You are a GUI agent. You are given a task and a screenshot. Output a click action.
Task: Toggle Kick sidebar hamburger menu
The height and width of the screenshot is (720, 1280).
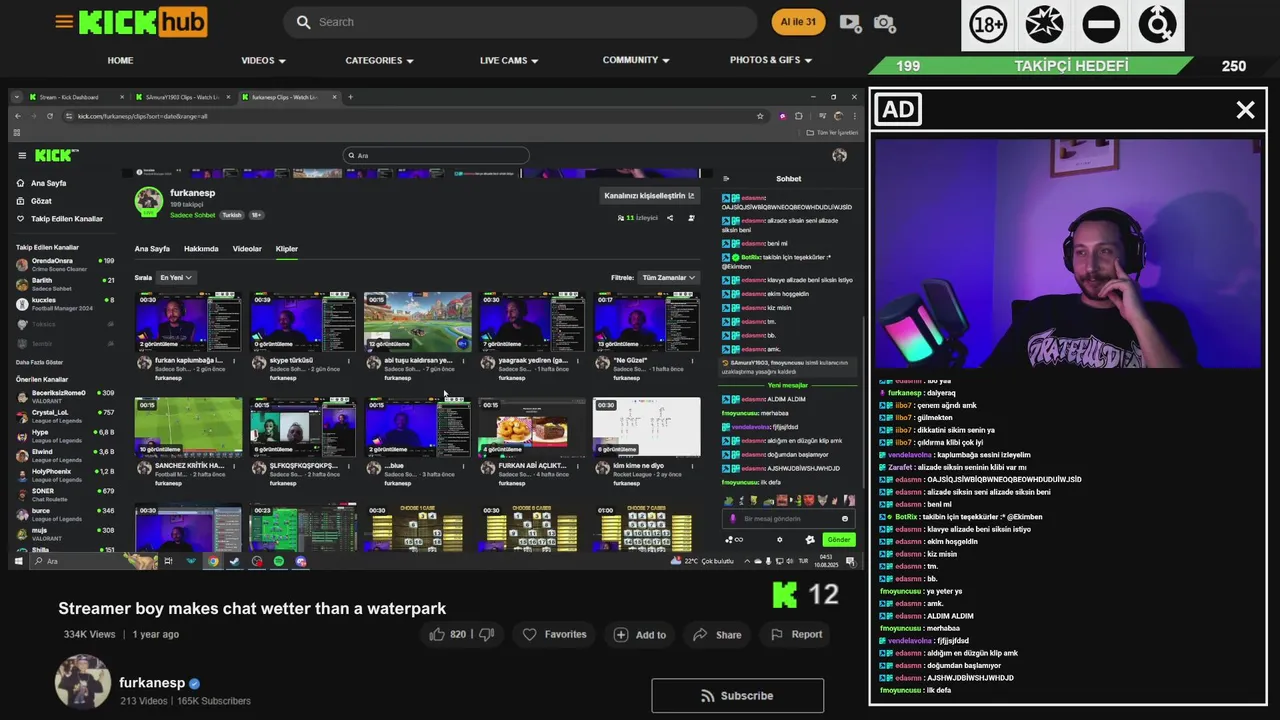pyautogui.click(x=22, y=155)
